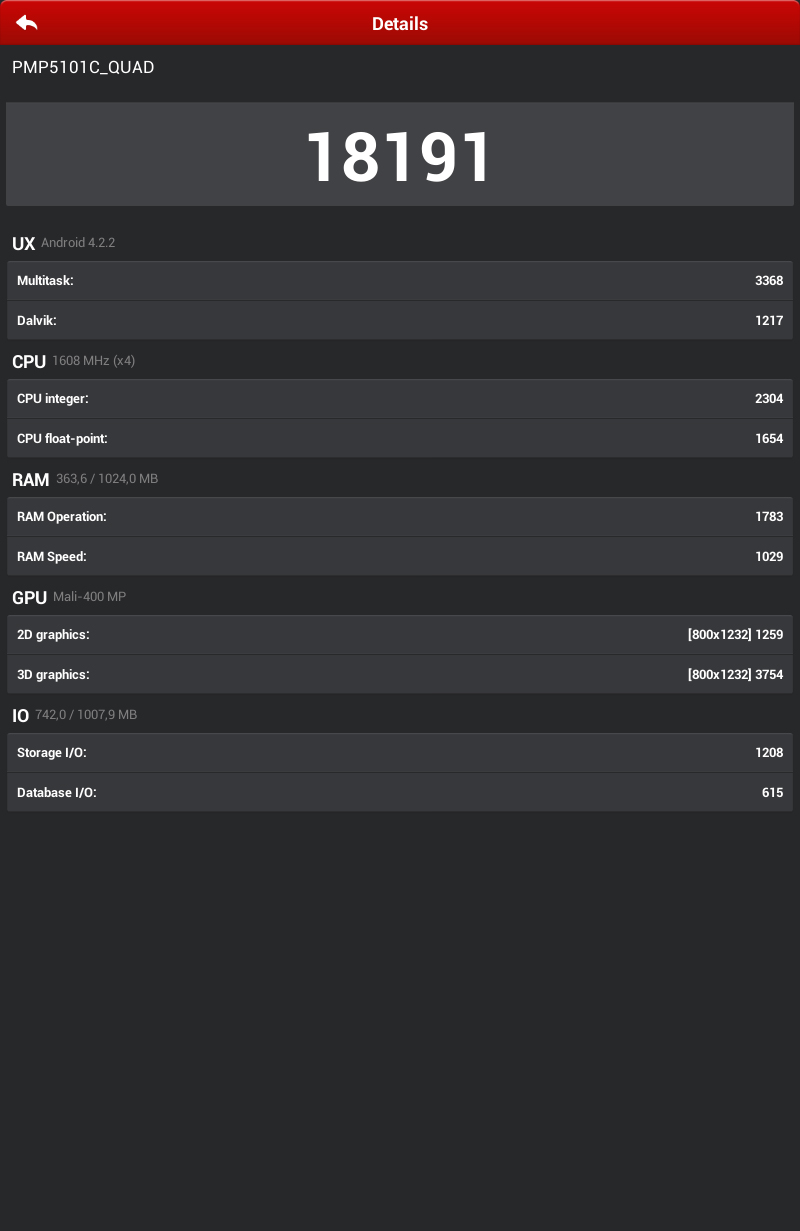
Task: Tap the IO section header
Action: (x=21, y=715)
